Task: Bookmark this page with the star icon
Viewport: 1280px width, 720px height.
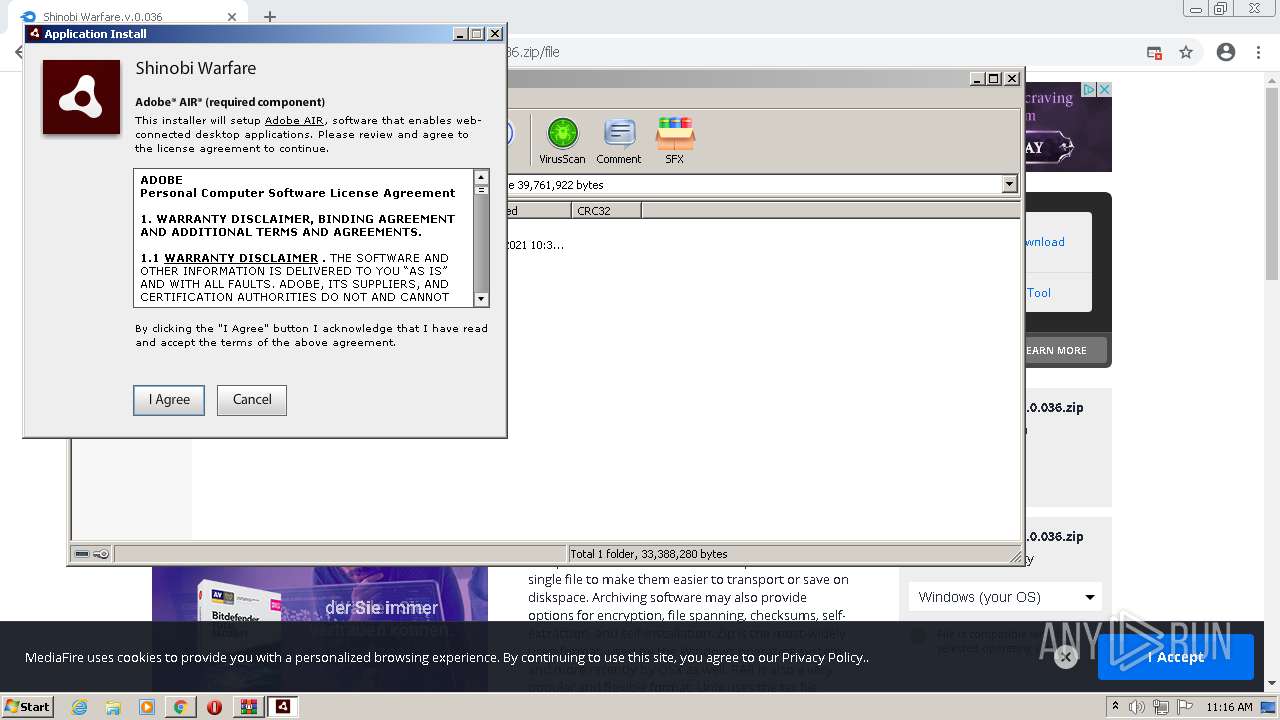Action: pyautogui.click(x=1186, y=52)
